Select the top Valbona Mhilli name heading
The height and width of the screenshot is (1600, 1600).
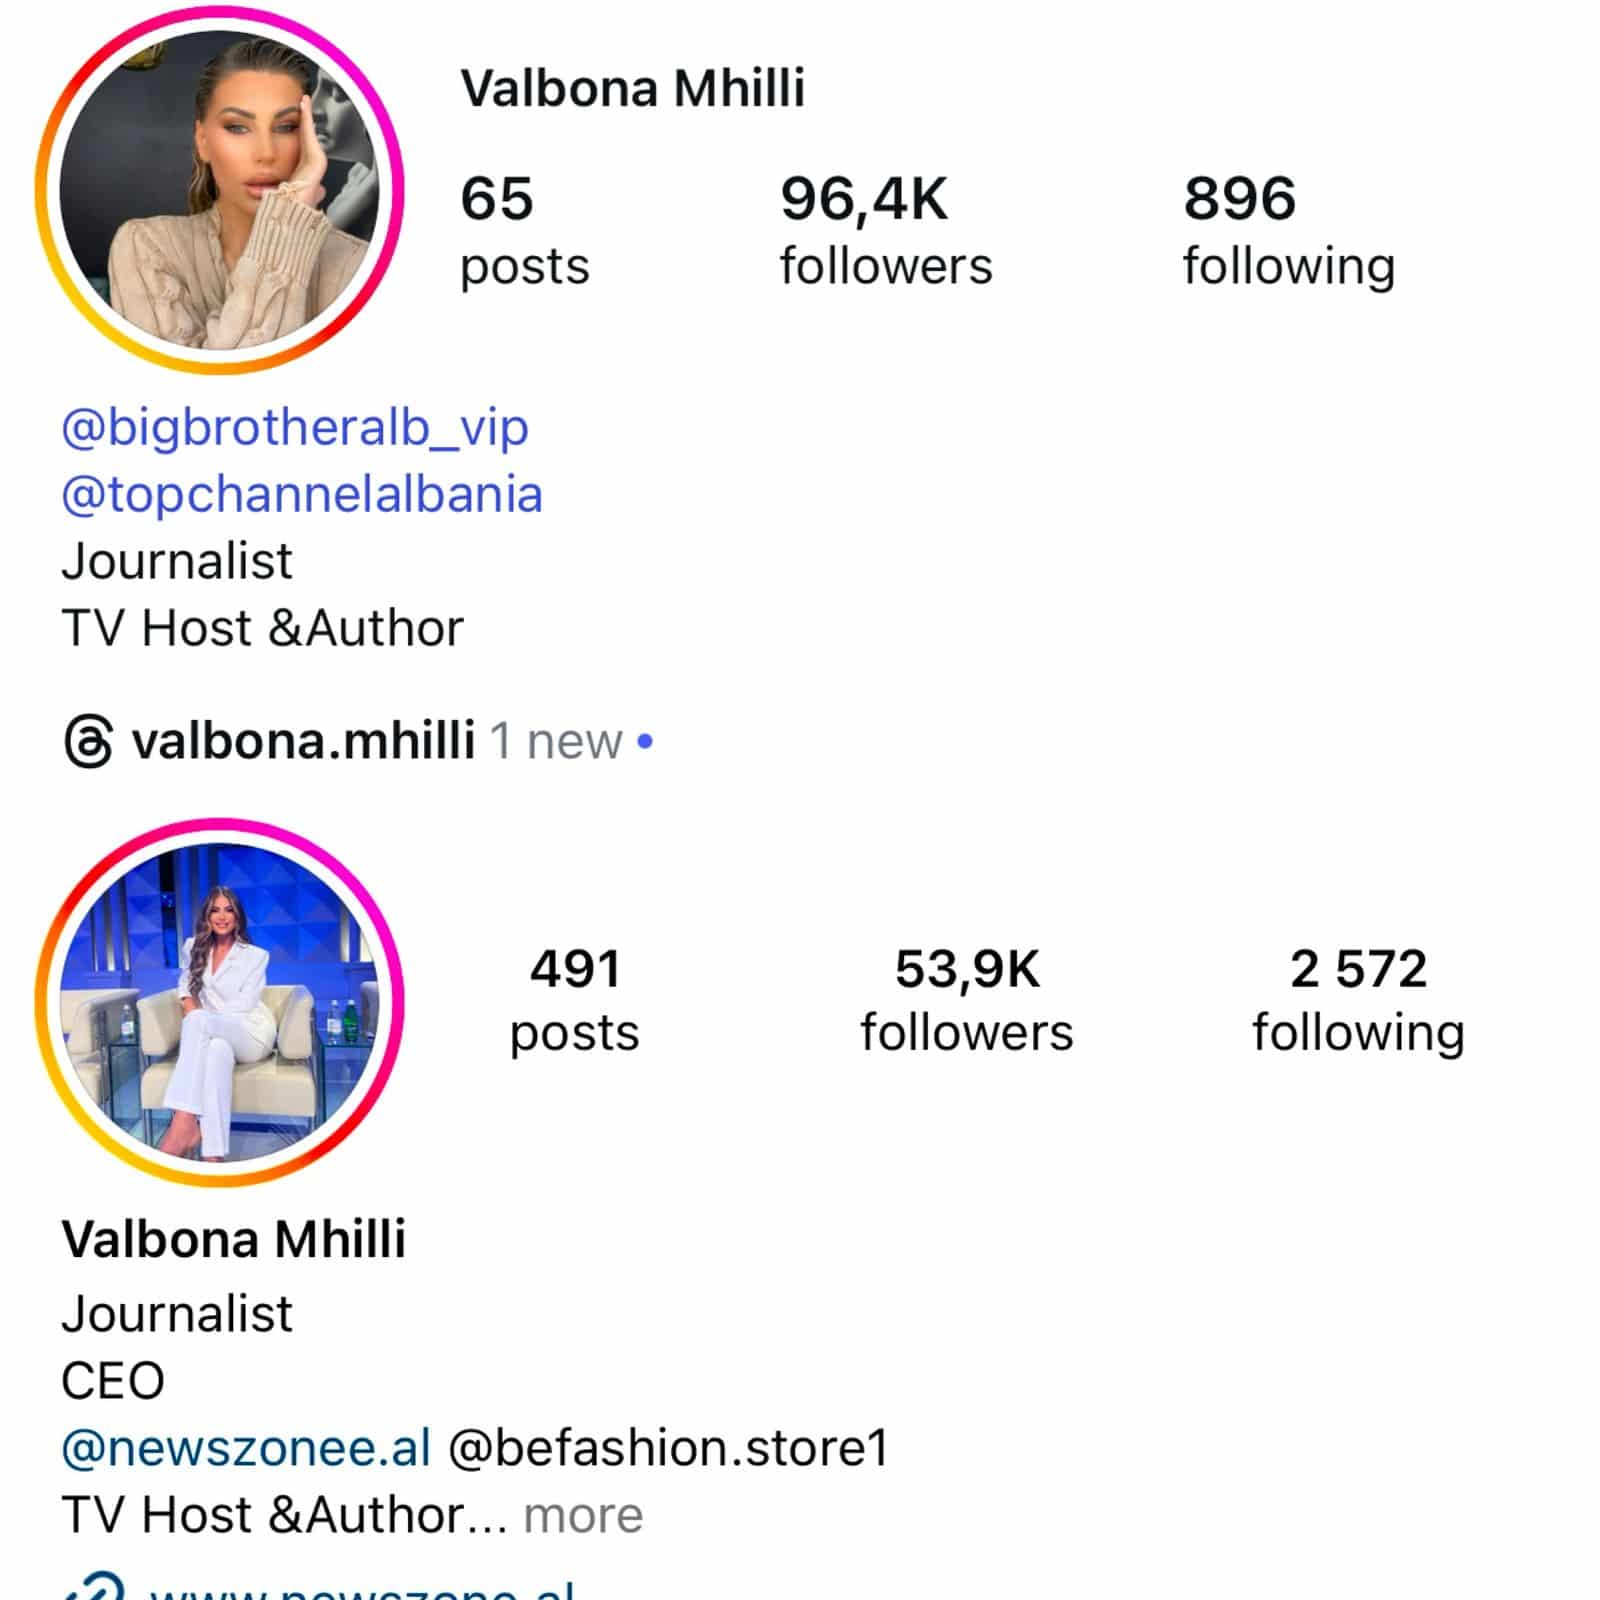632,88
